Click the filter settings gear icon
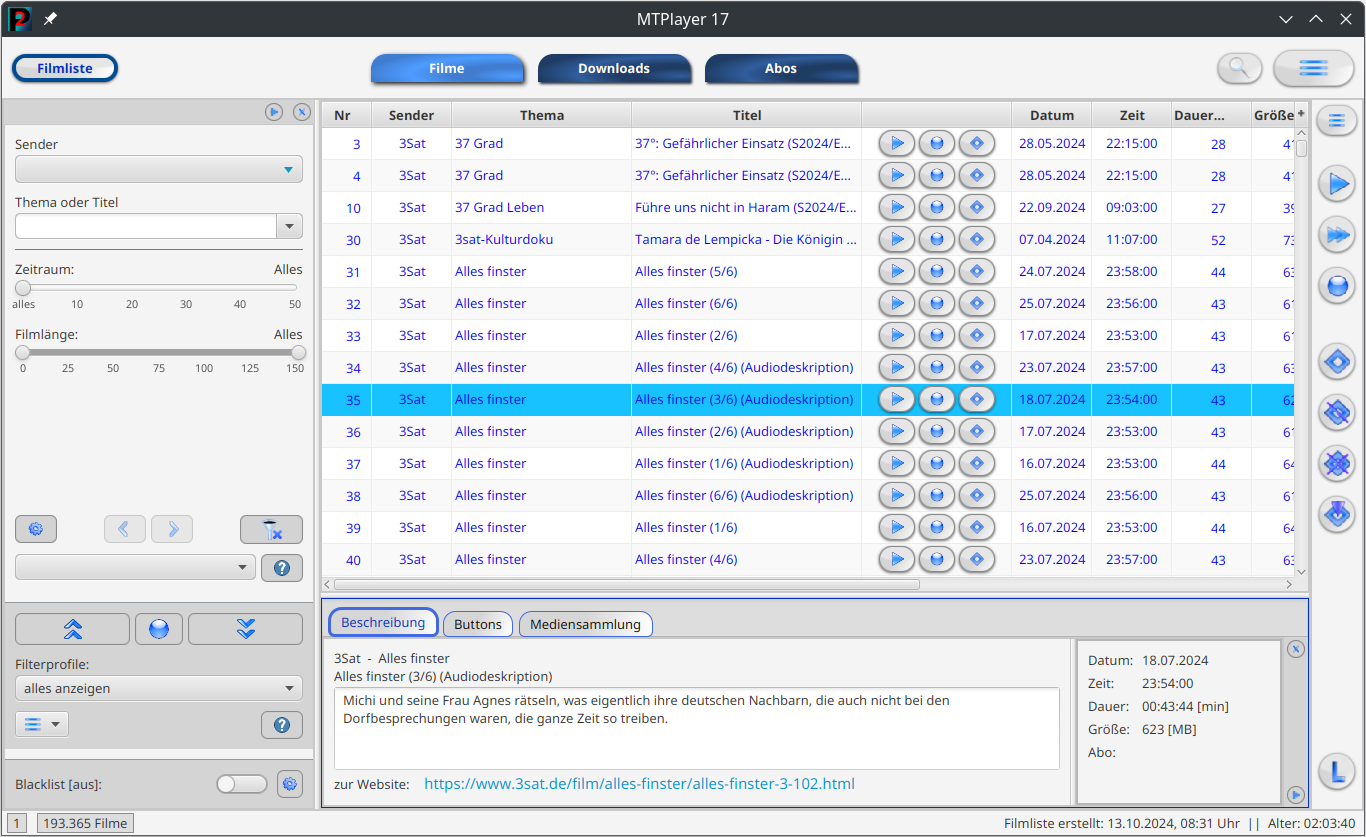Viewport: 1366px width, 837px height. [36, 529]
